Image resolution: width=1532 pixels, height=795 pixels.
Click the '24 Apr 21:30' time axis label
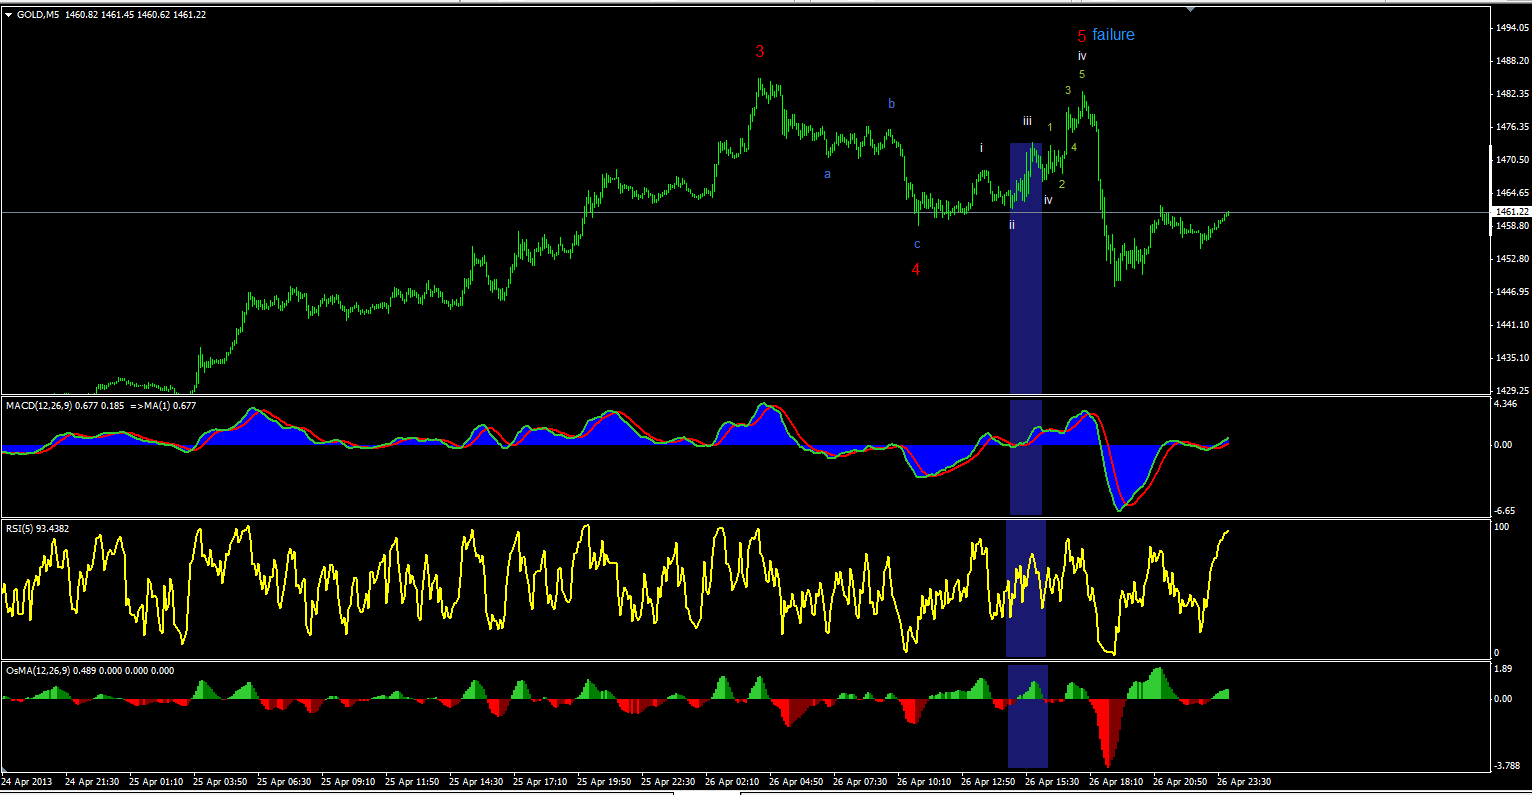click(x=93, y=781)
